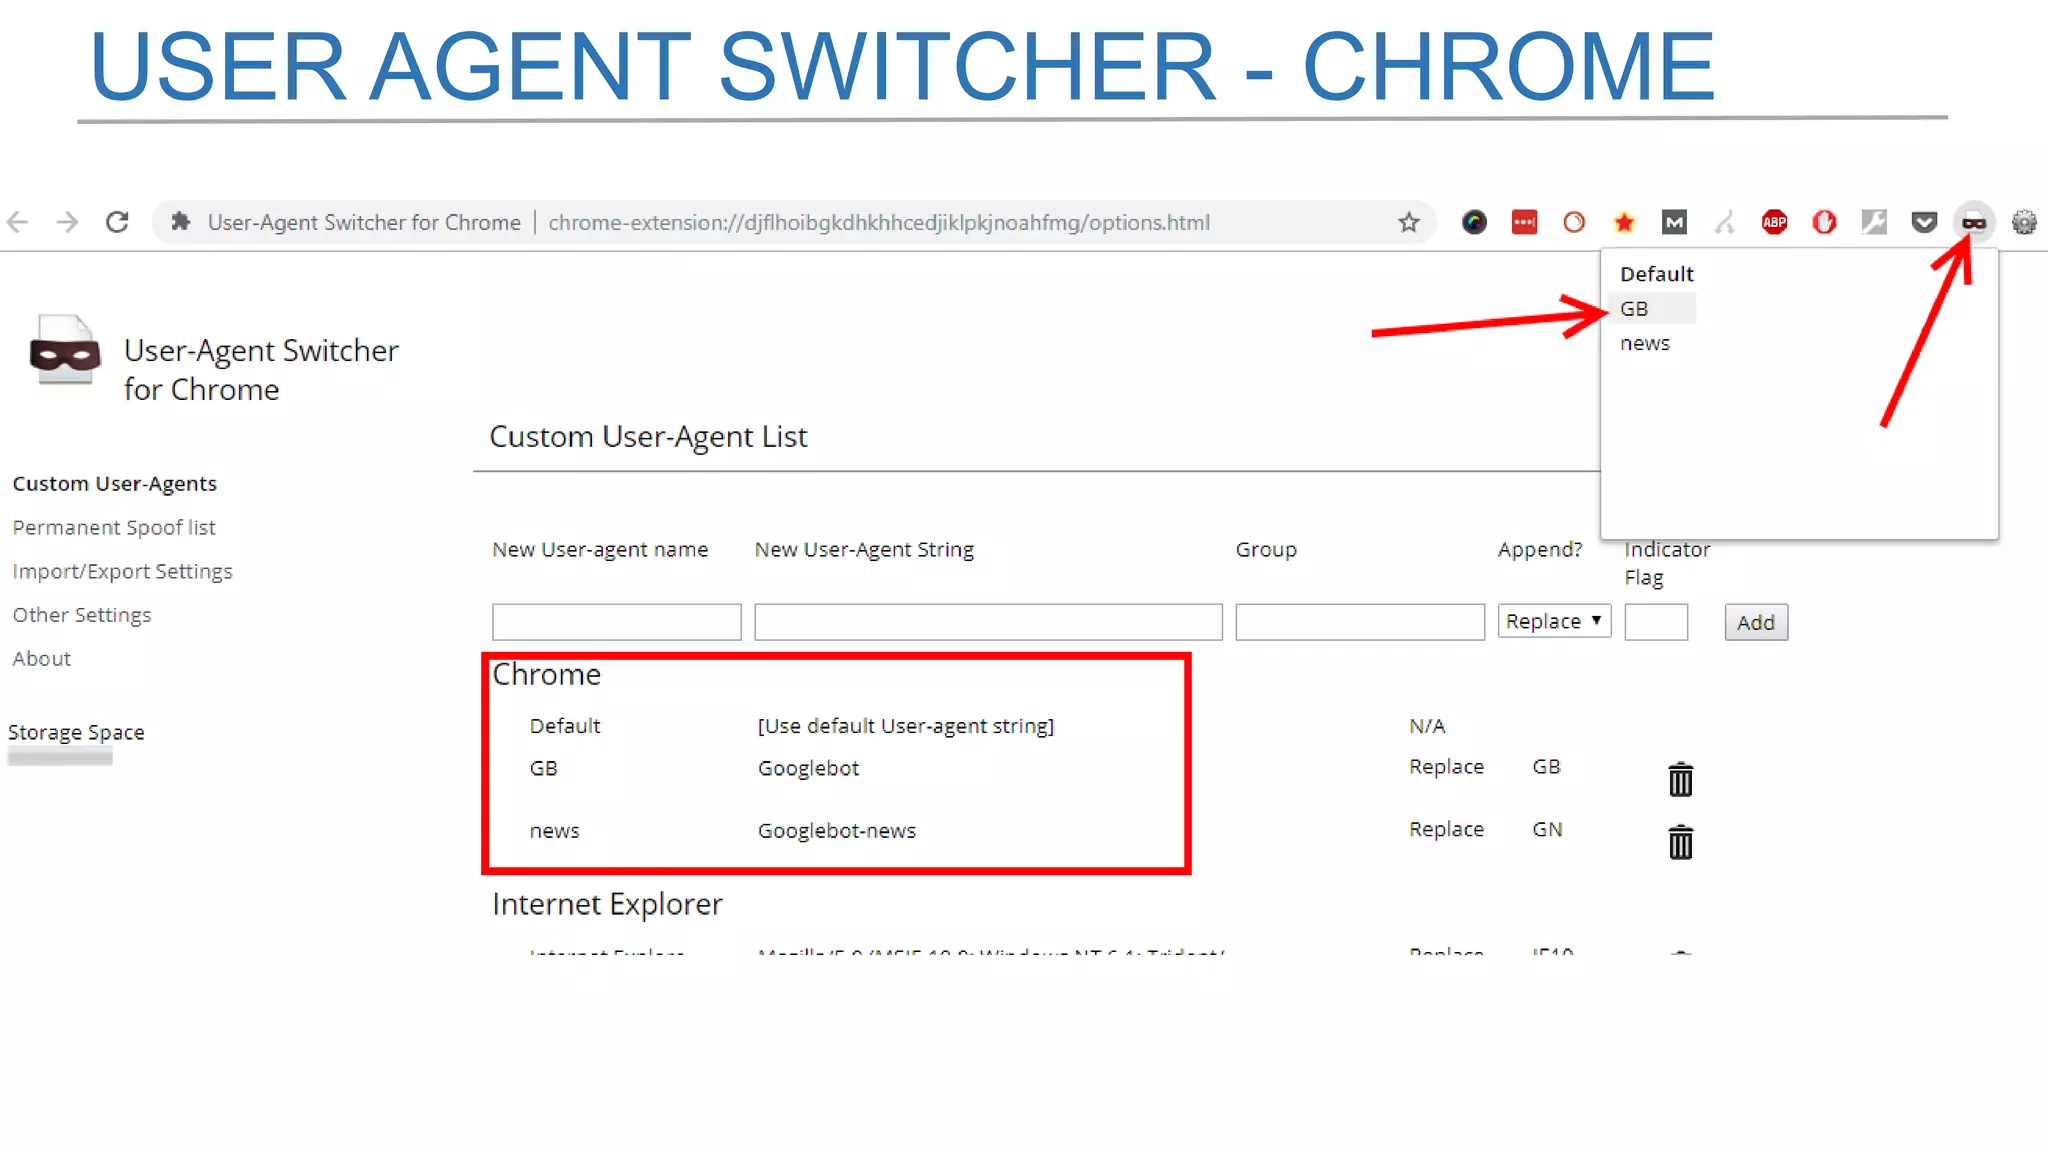This screenshot has height=1152, width=2048.
Task: Delete the GB Googlebot user-agent entry
Action: [1681, 779]
